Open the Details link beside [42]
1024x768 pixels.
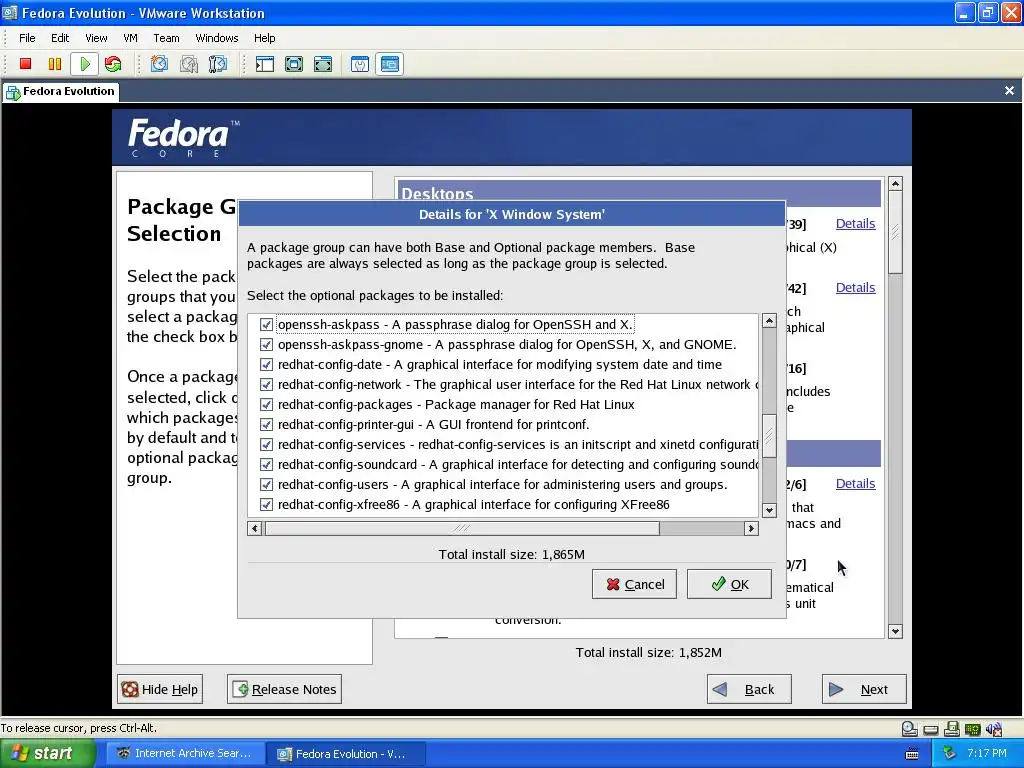click(x=856, y=288)
